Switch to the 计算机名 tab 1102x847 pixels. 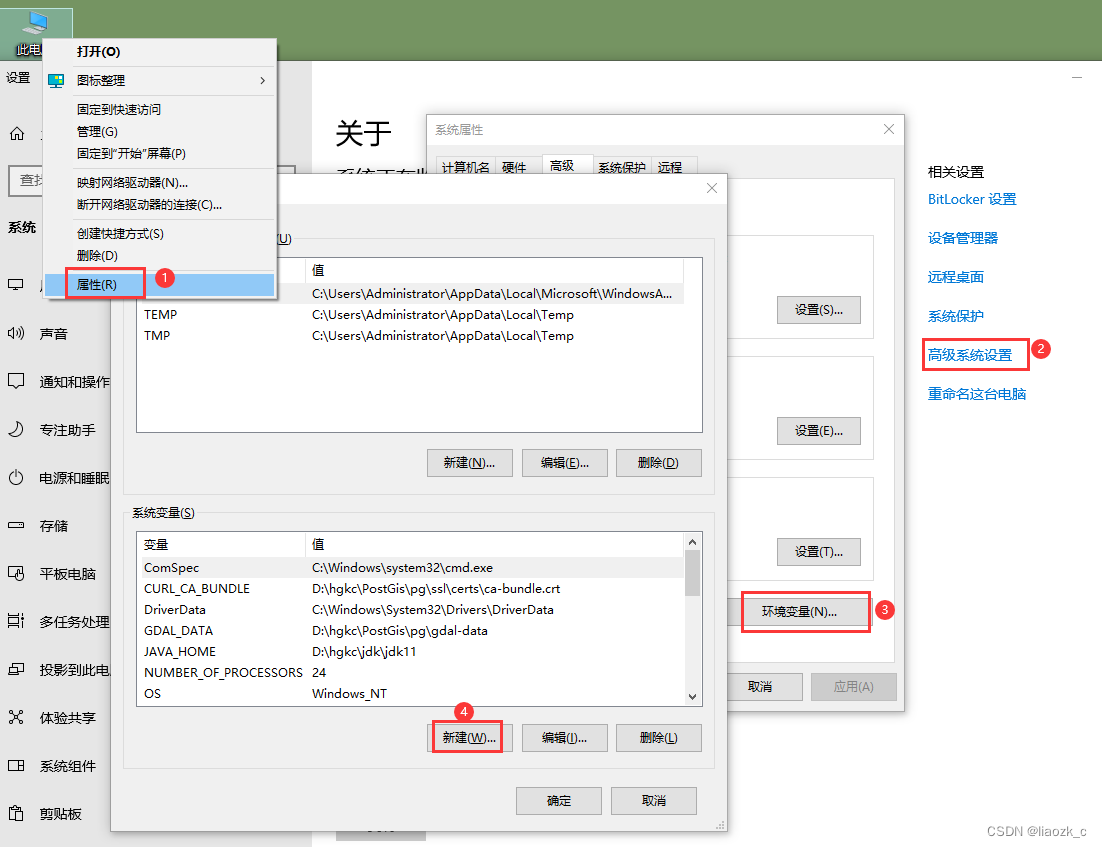point(465,167)
